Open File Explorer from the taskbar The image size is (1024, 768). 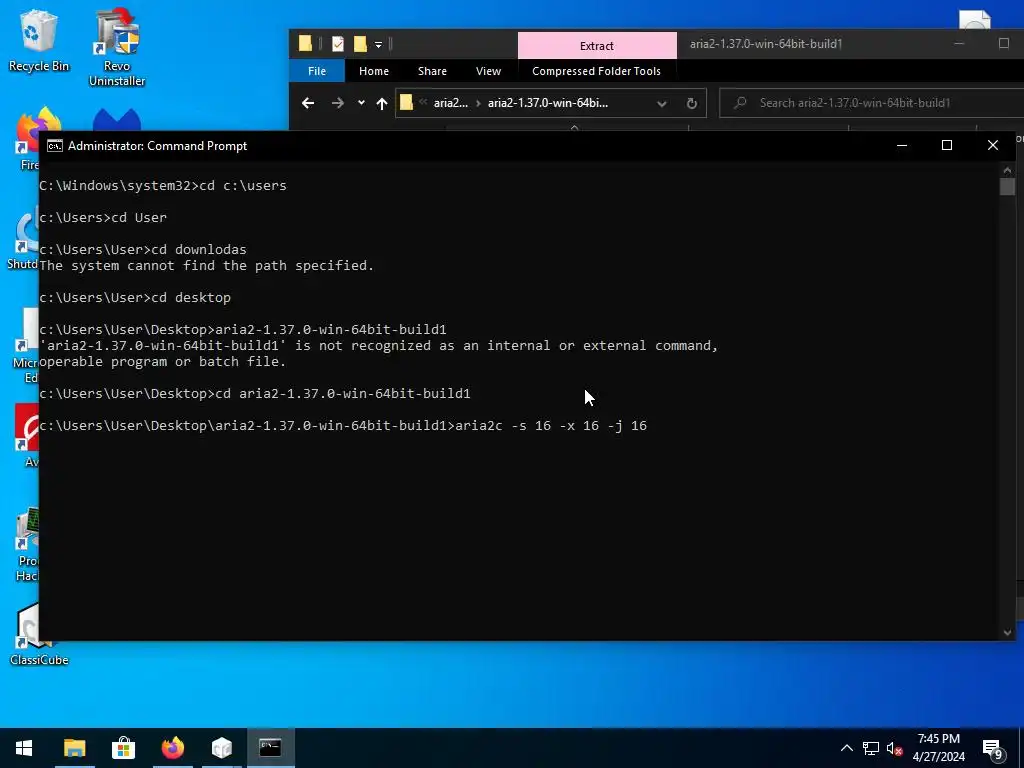point(74,748)
